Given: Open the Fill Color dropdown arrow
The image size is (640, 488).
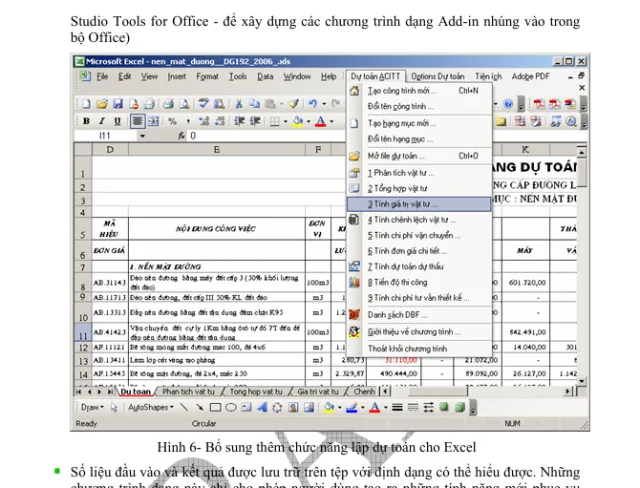Looking at the screenshot, I should coord(309,121).
